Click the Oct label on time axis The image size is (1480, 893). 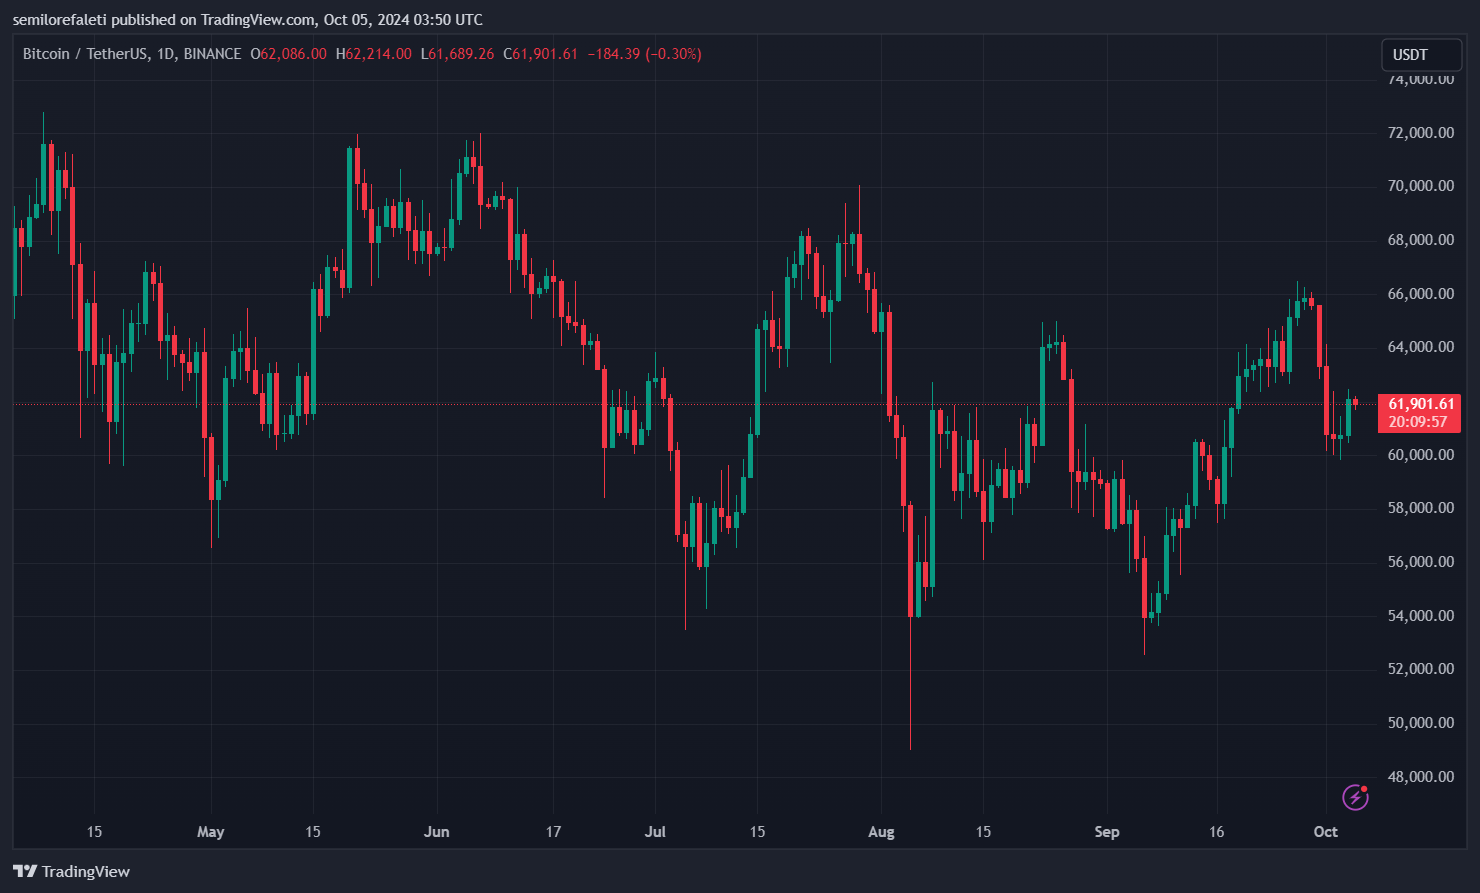(1325, 832)
